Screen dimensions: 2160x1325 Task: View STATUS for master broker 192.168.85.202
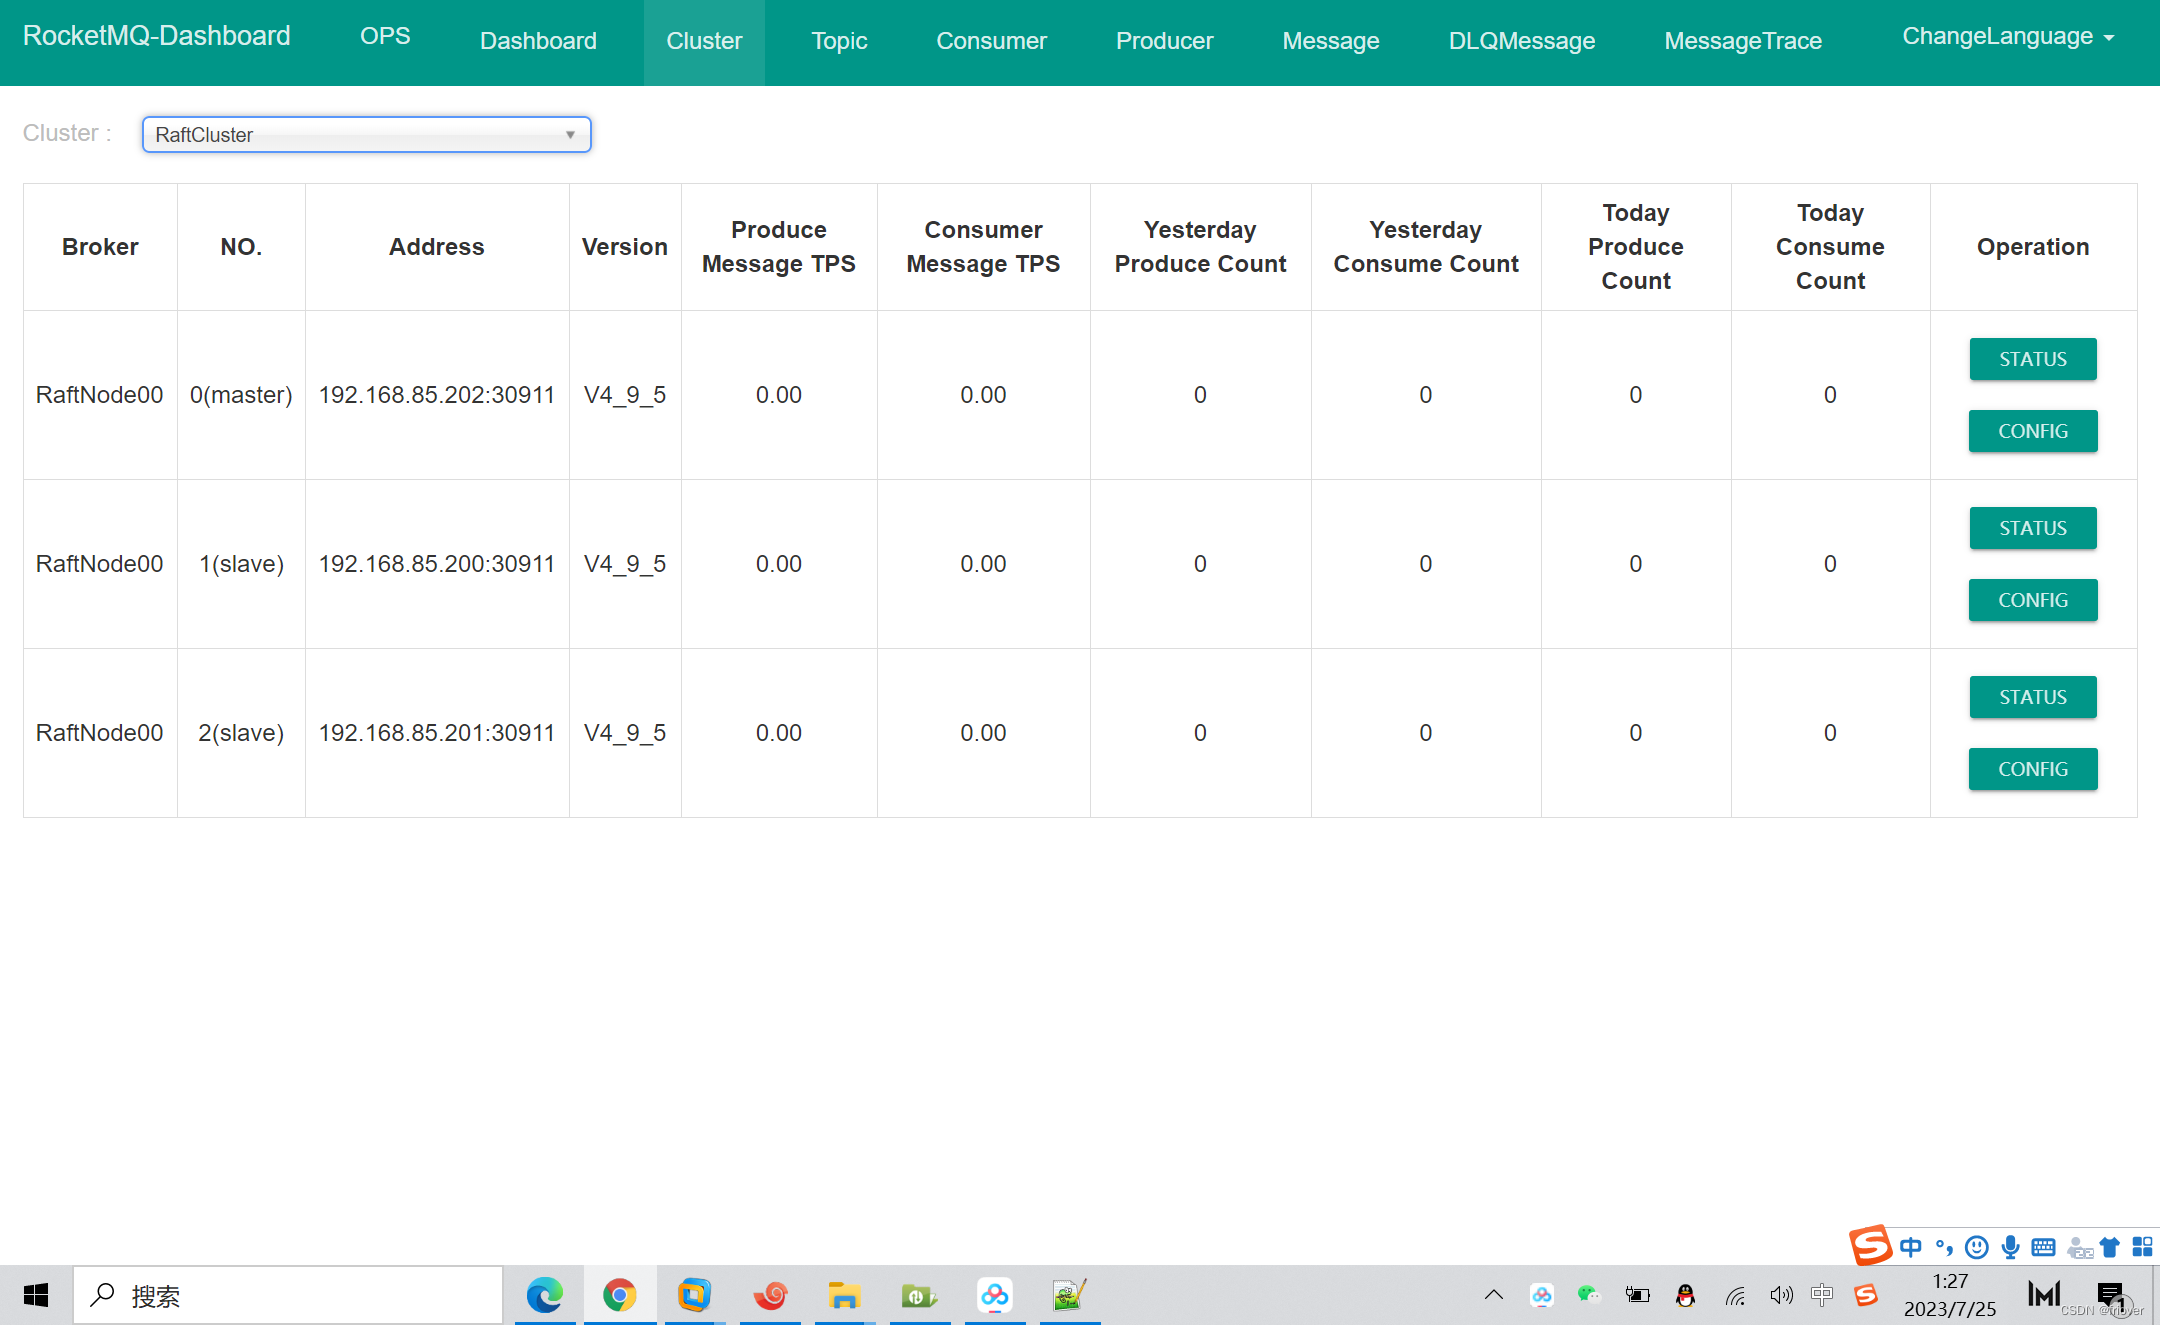(x=2033, y=359)
